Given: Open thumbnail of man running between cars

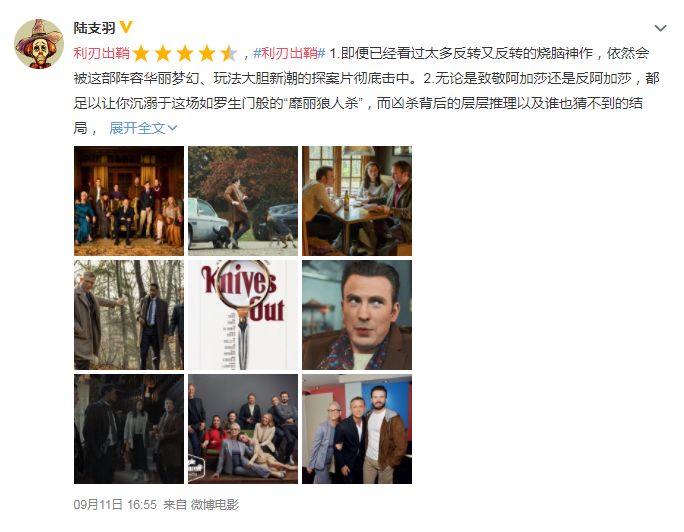Looking at the screenshot, I should 243,201.
